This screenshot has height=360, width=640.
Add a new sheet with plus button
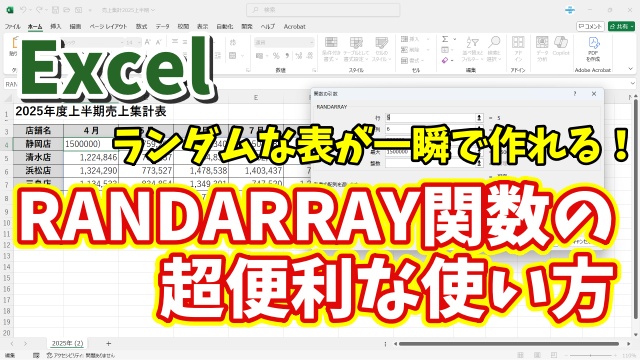pos(109,344)
